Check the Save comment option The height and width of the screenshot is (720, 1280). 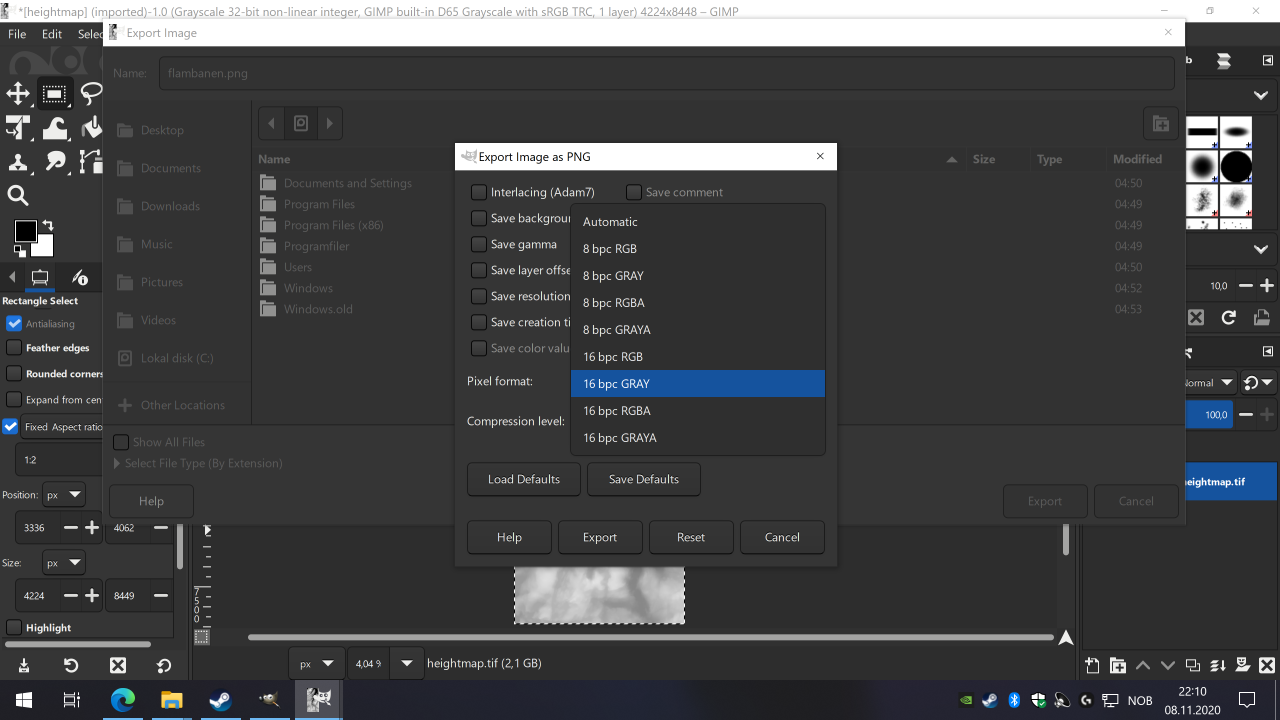[x=634, y=192]
